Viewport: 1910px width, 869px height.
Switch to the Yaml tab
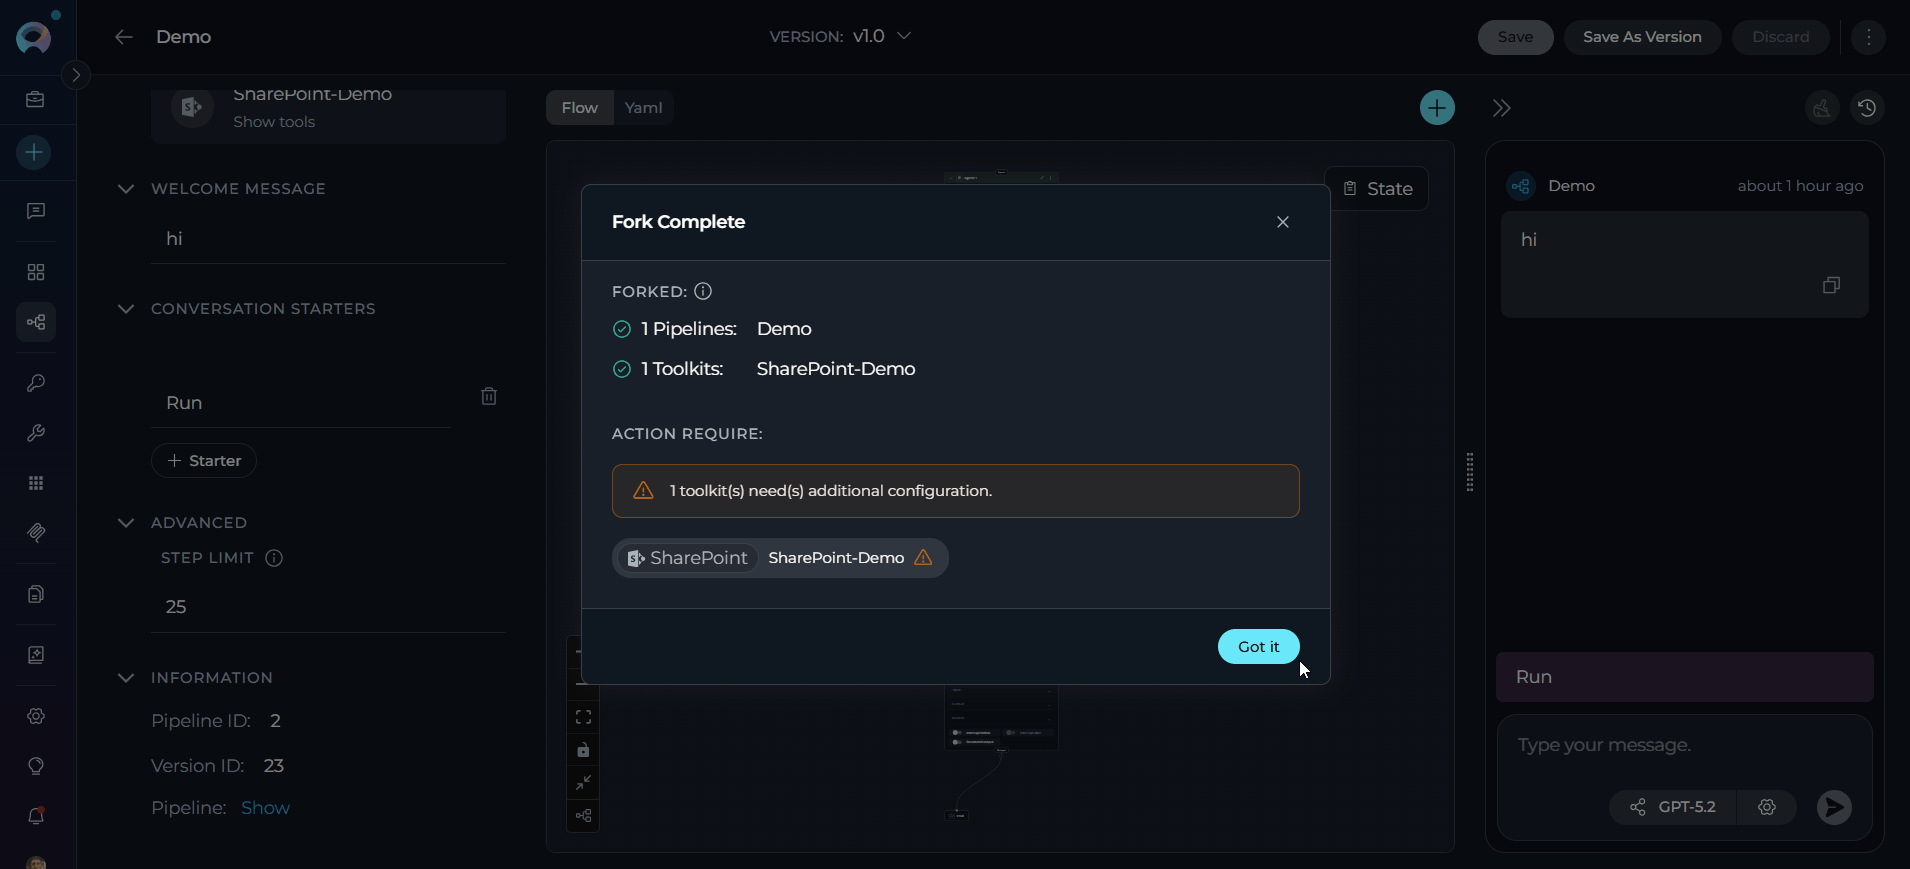[643, 108]
